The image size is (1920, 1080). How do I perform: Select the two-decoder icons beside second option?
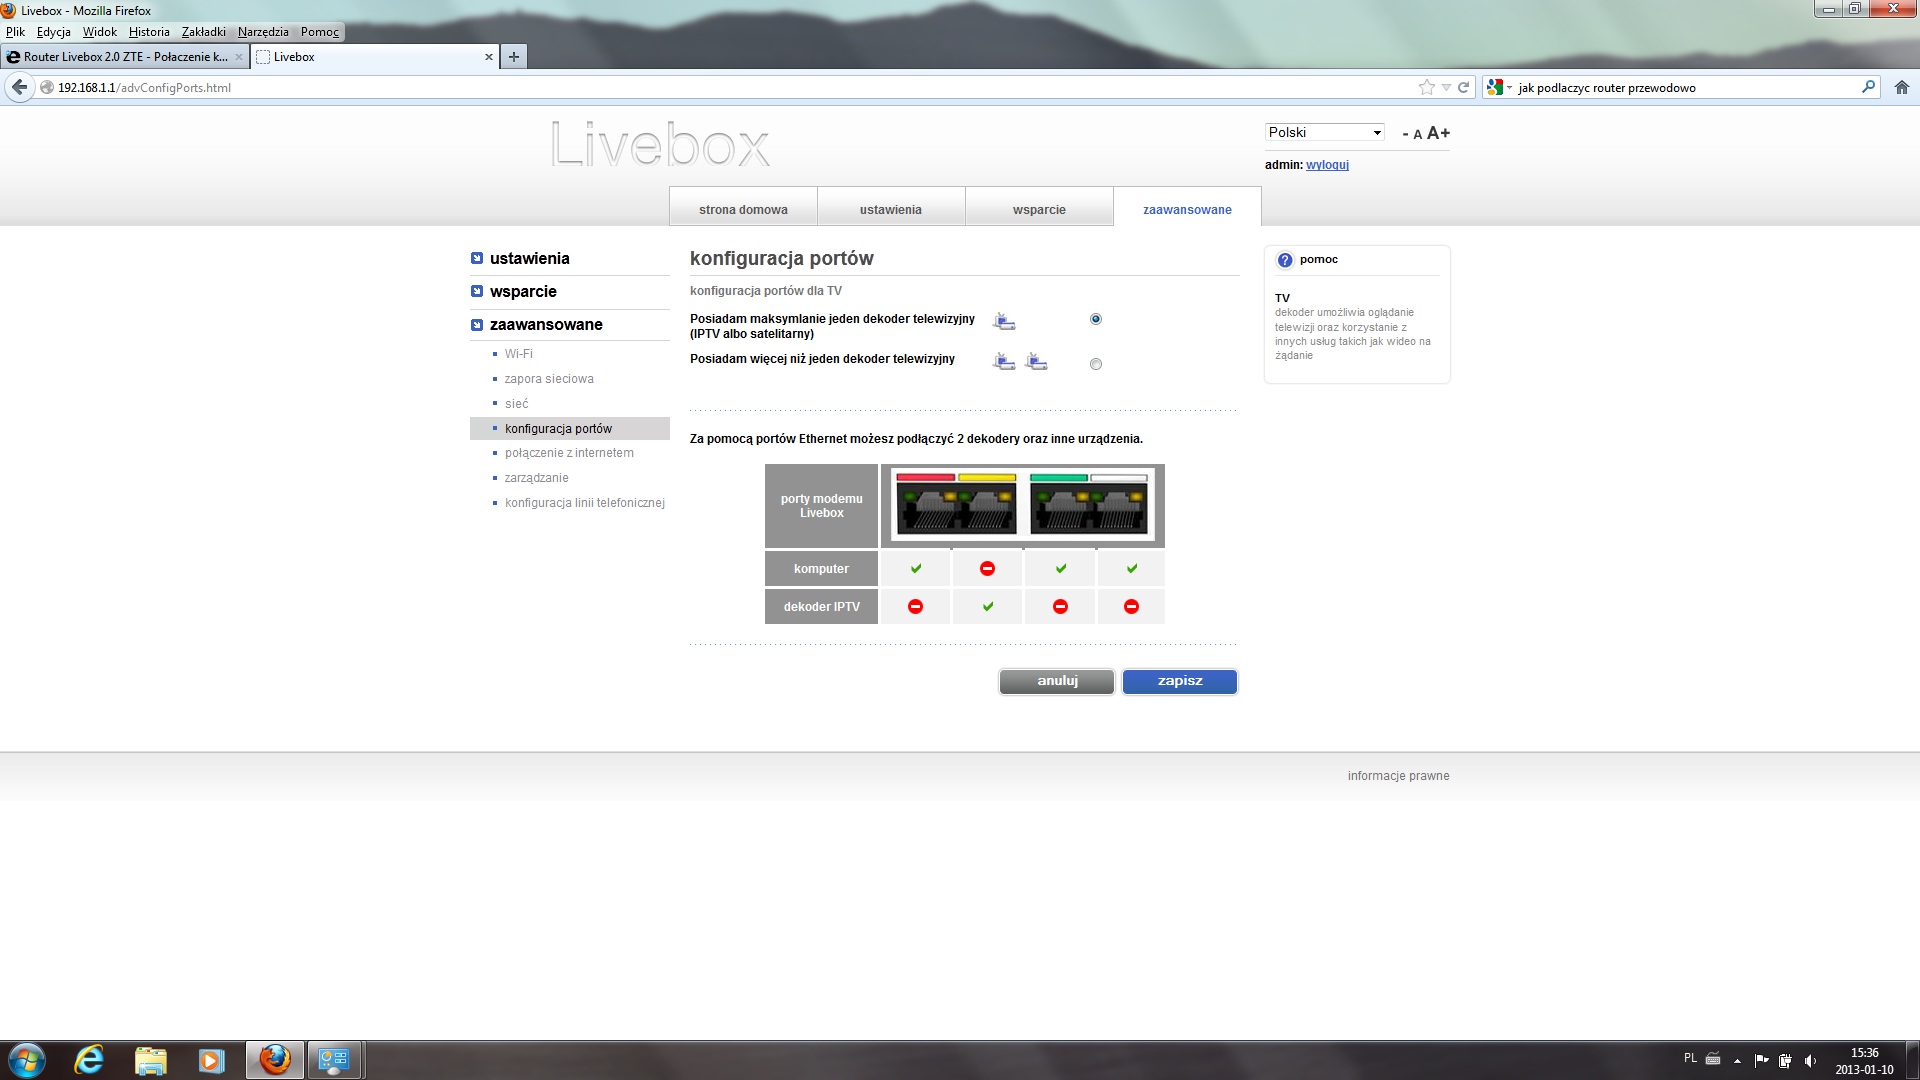coord(1018,362)
